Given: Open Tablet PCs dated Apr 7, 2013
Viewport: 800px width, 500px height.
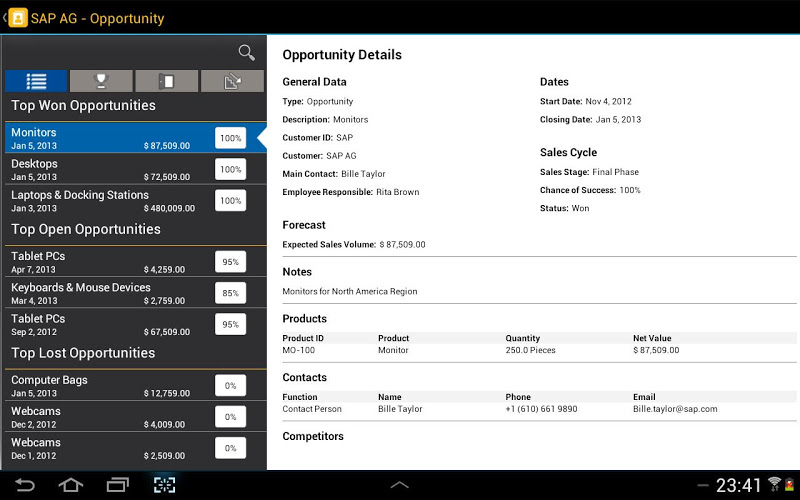Looking at the screenshot, I should (x=135, y=262).
